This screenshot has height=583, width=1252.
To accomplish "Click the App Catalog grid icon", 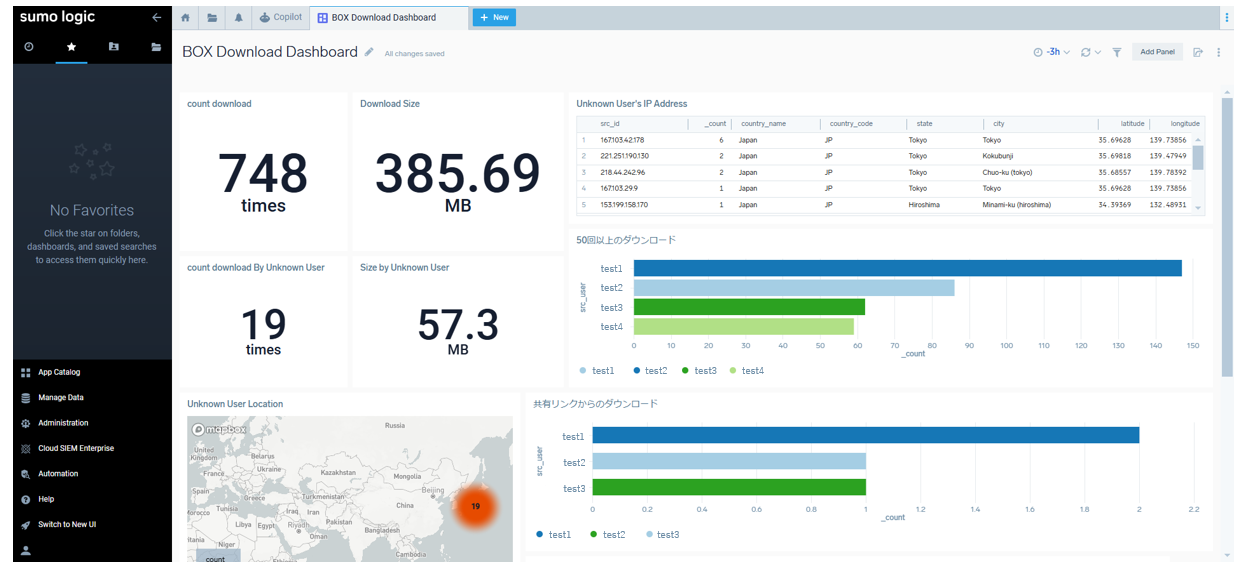I will [26, 373].
